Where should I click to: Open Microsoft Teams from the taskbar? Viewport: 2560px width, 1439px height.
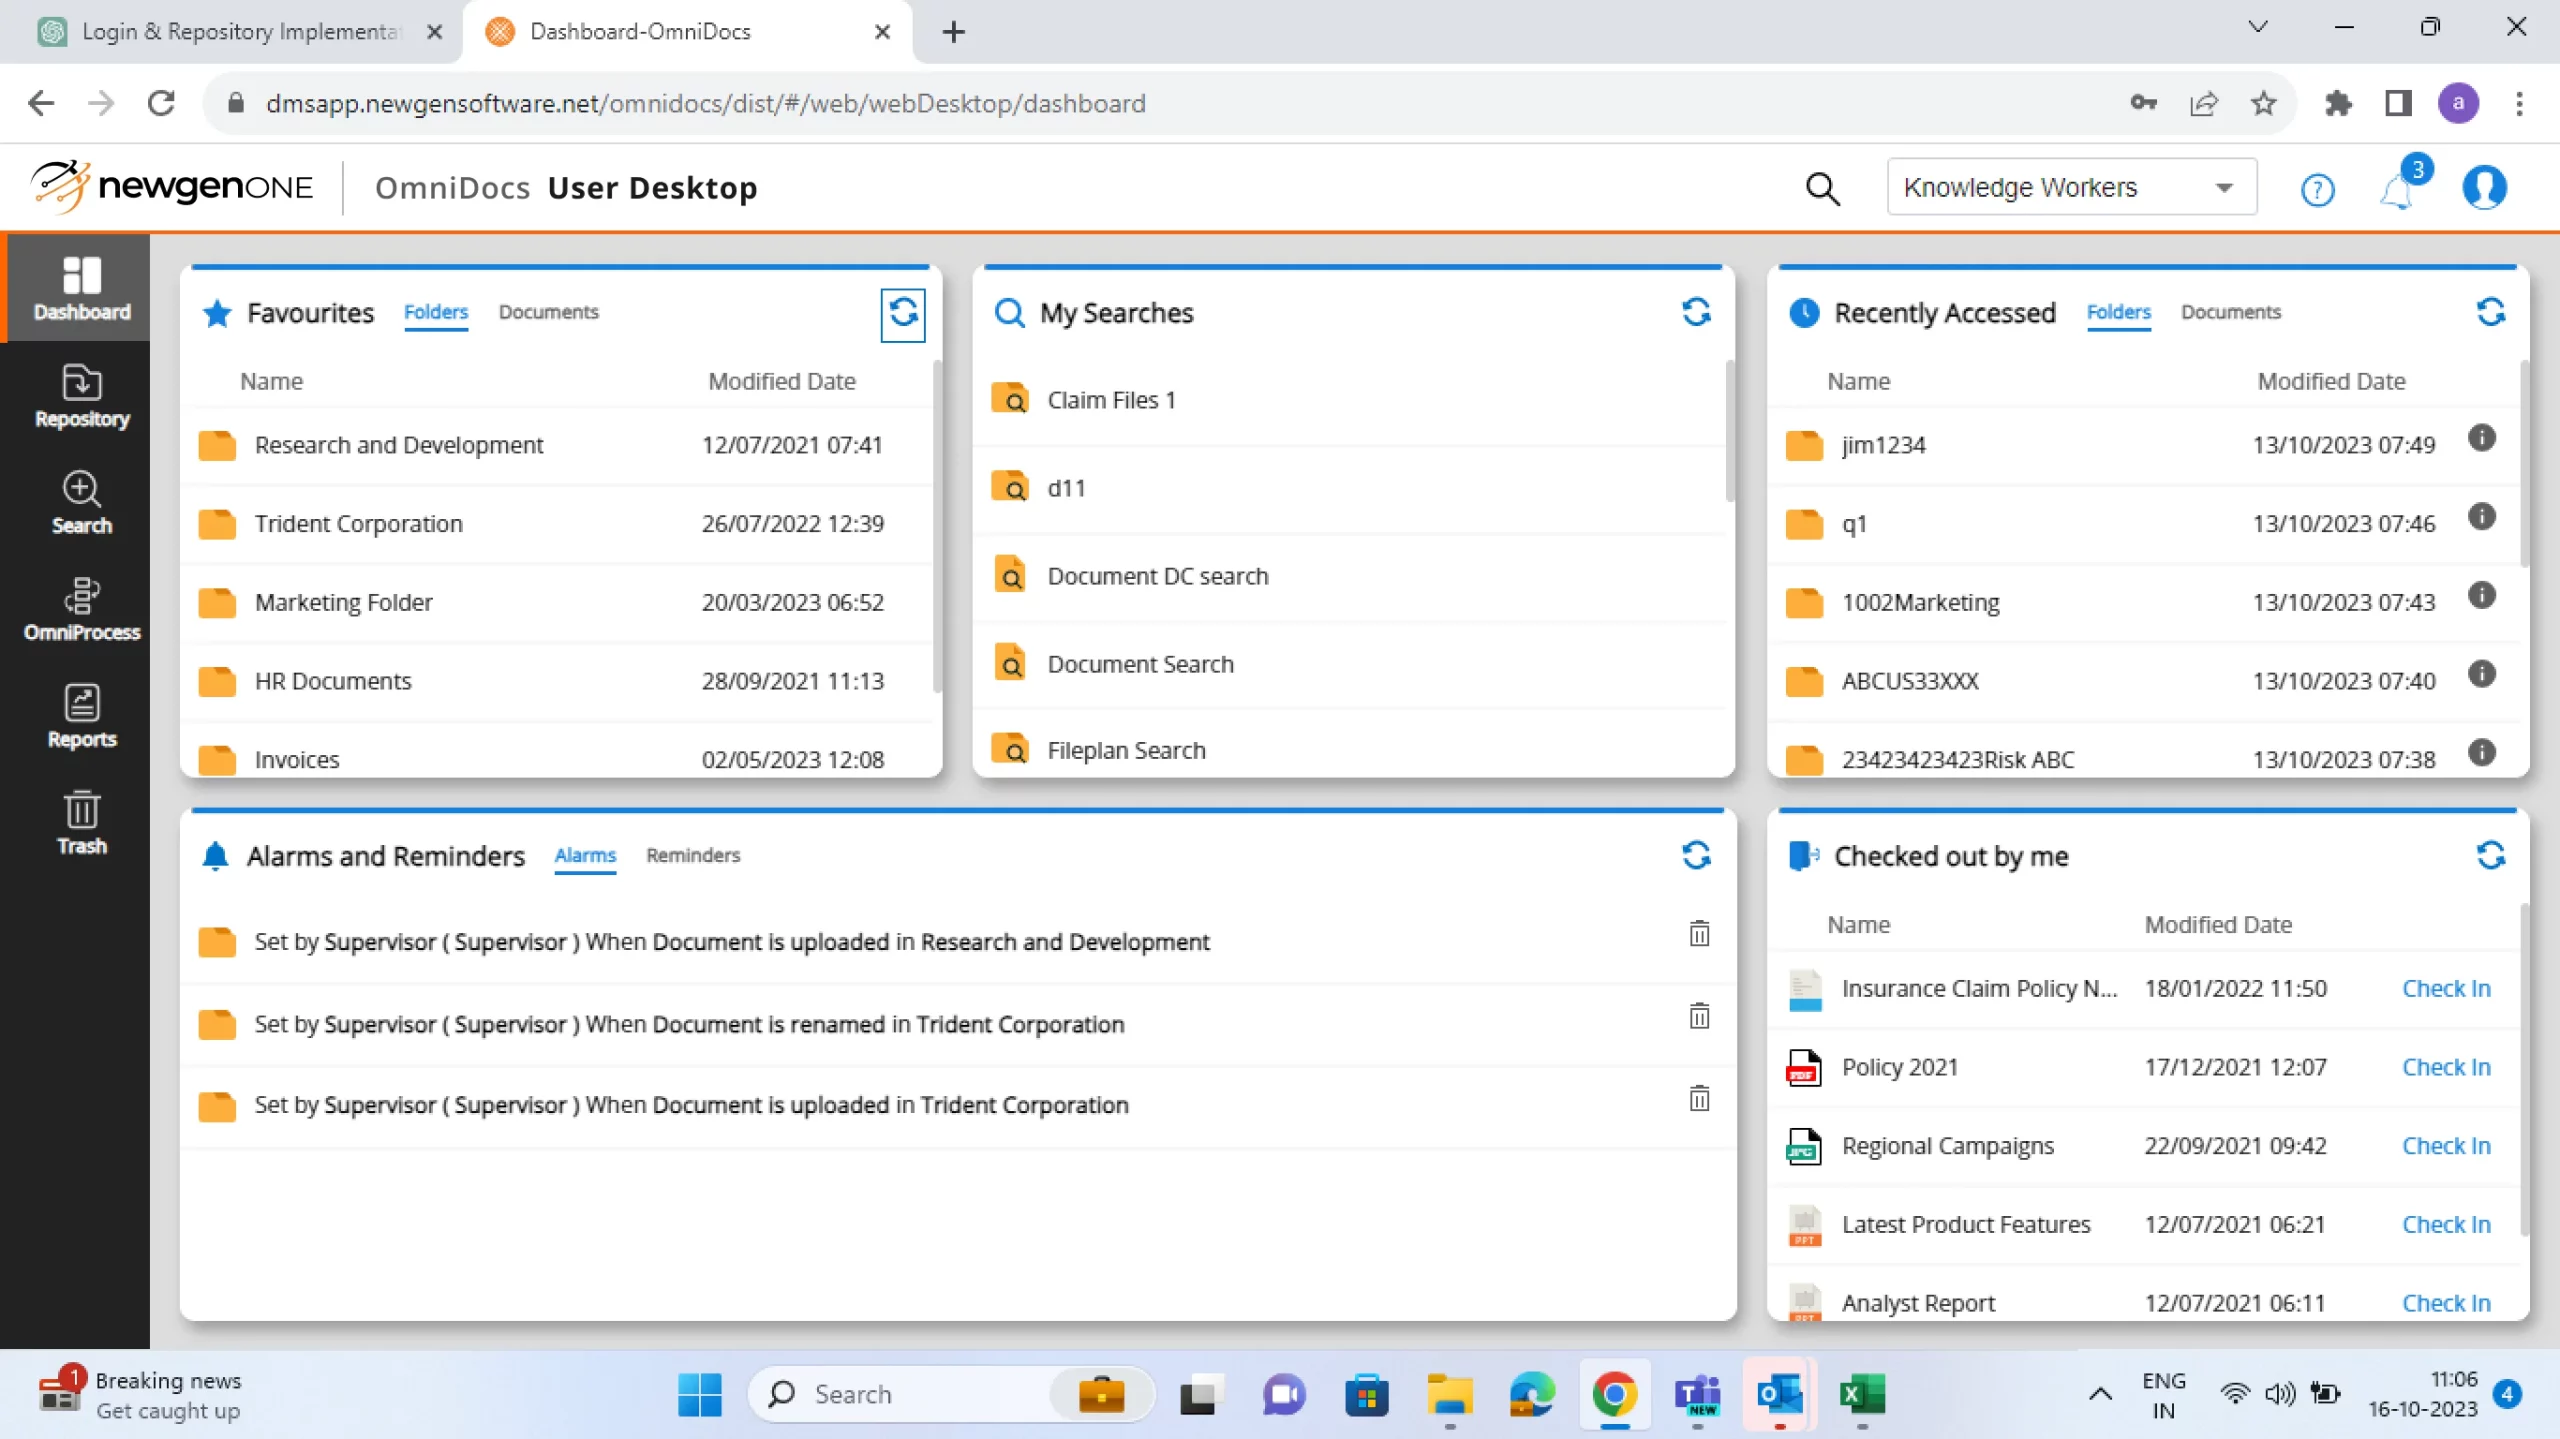1697,1394
